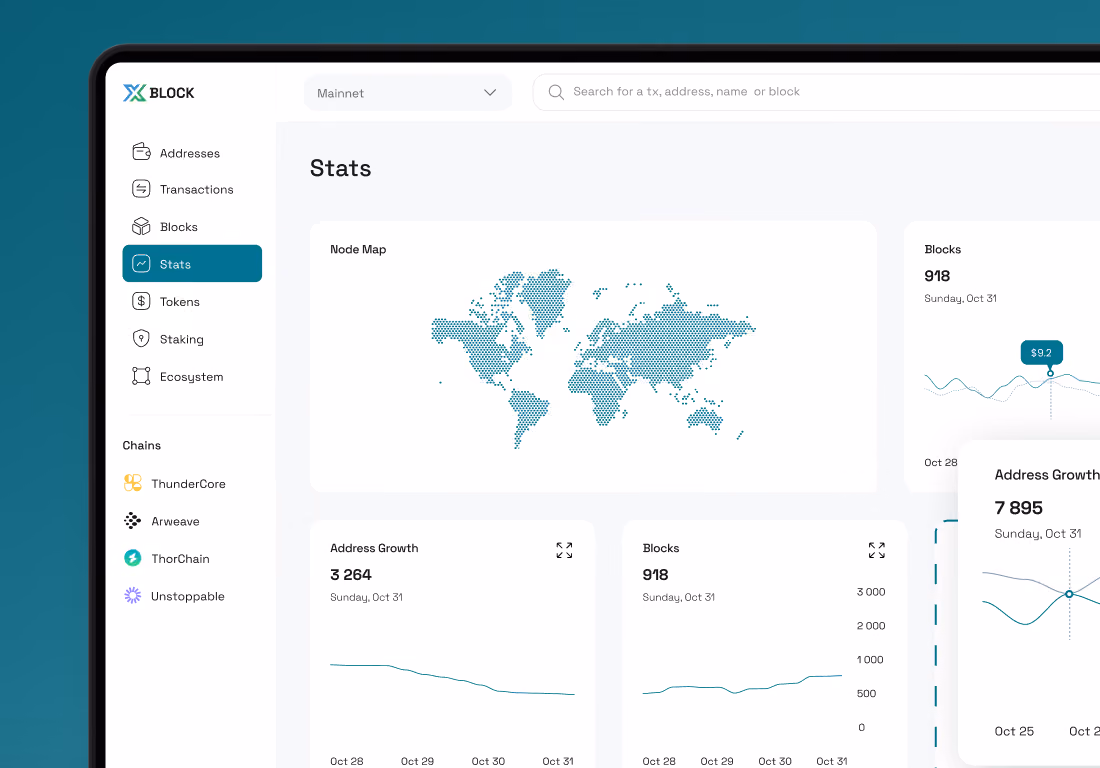Click the 3 000 y-axis label
1100x768 pixels.
click(x=871, y=592)
